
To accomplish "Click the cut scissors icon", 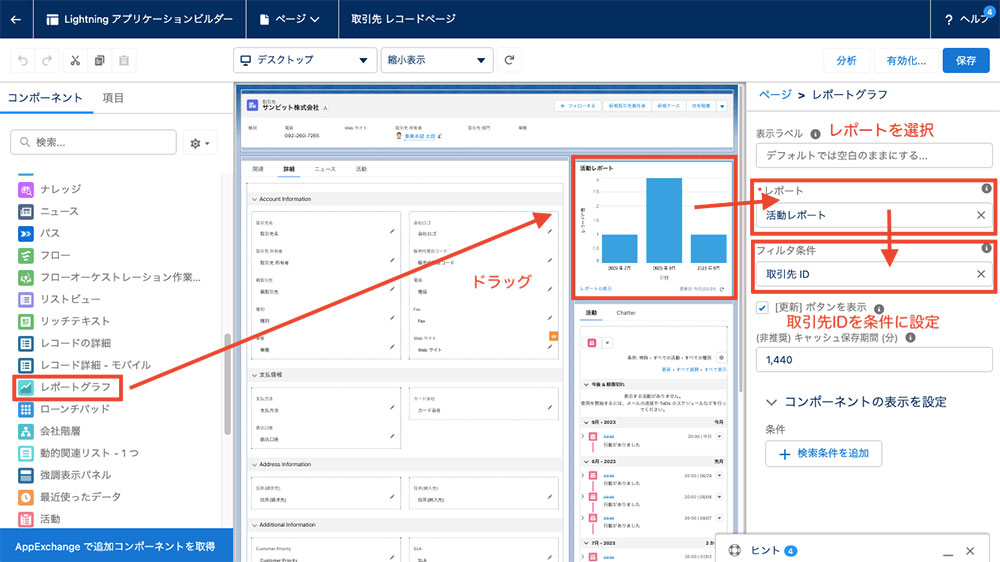I will 75,60.
